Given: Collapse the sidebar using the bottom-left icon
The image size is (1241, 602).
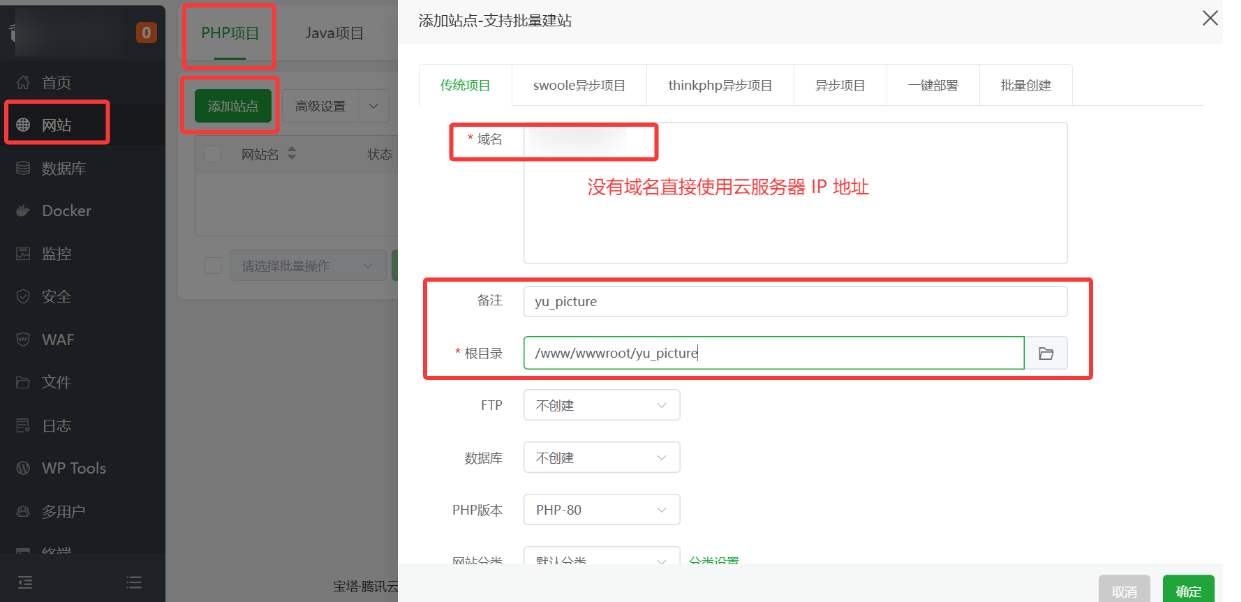Looking at the screenshot, I should coord(24,582).
